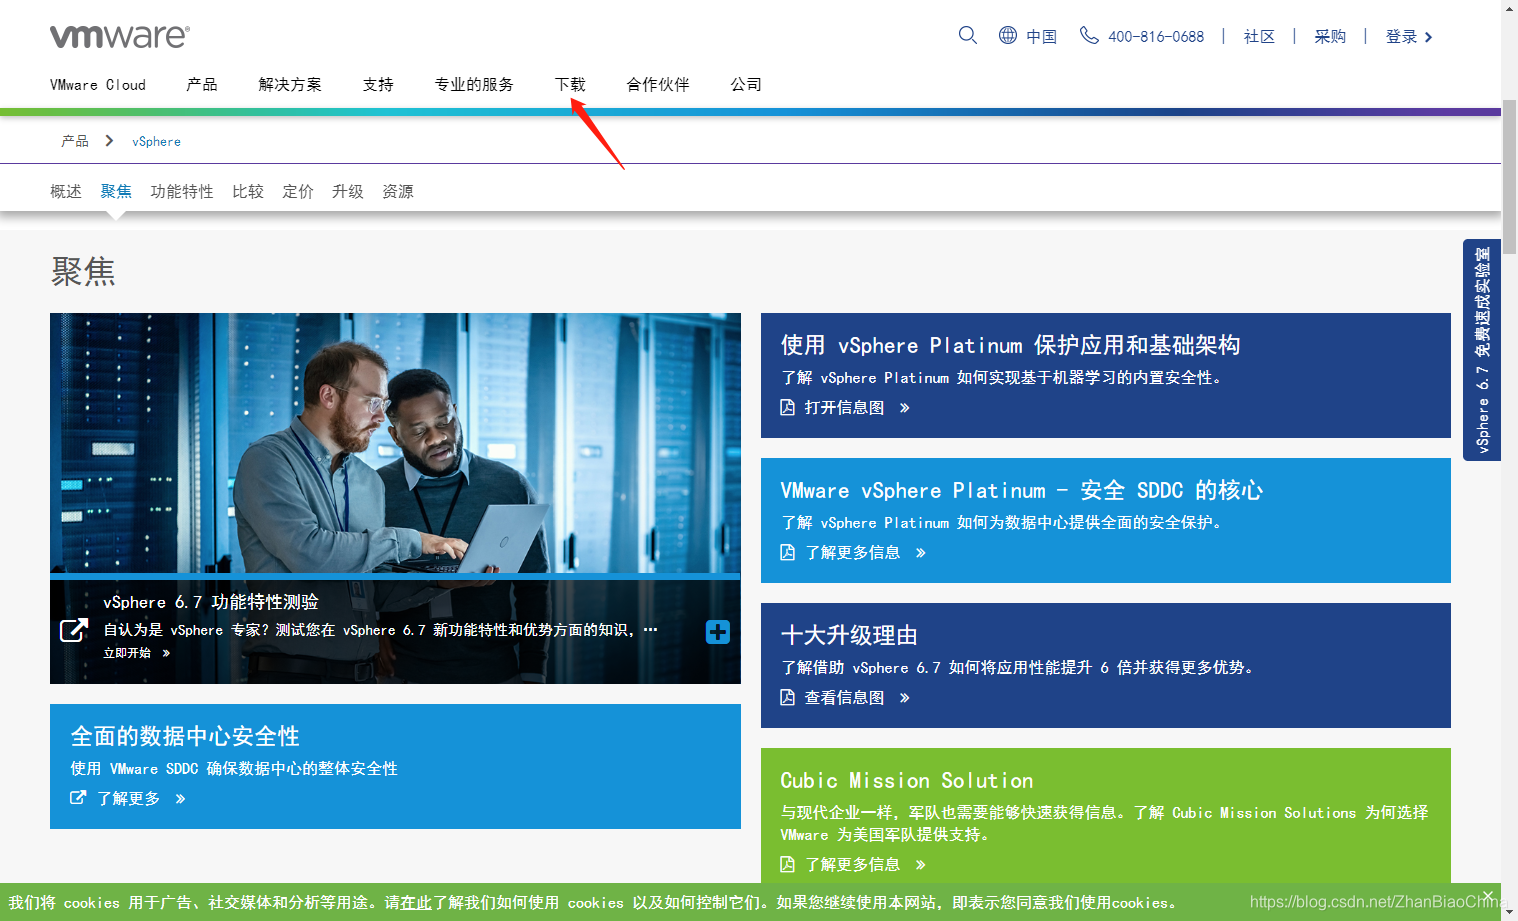The height and width of the screenshot is (921, 1518).
Task: Open the VMware Cloud menu
Action: [98, 85]
